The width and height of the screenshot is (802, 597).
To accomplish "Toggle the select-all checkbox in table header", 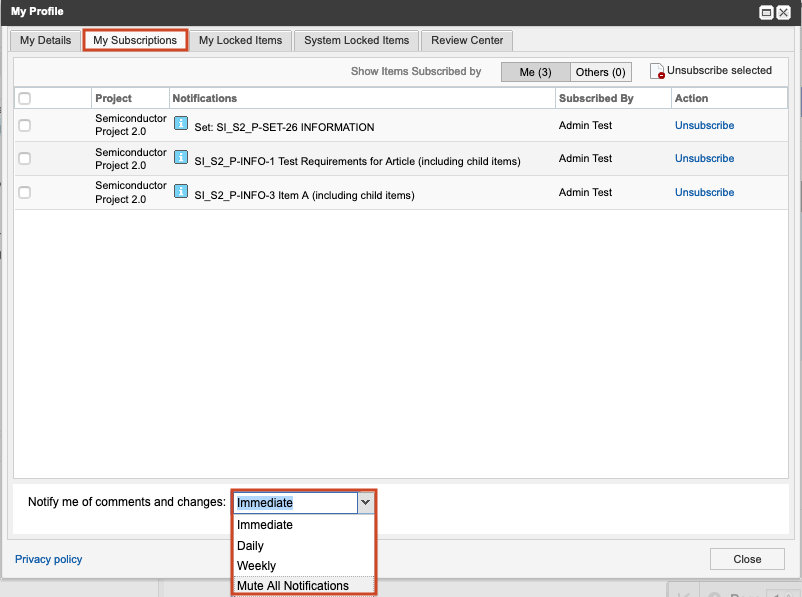I will click(25, 98).
